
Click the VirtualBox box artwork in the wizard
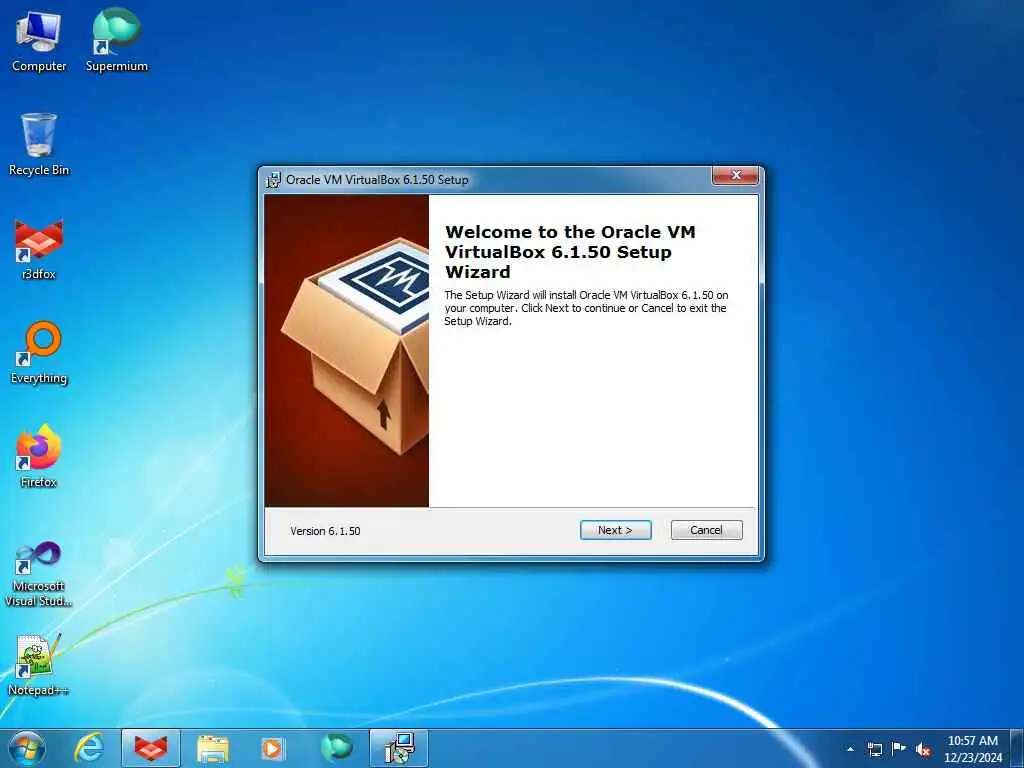click(x=347, y=351)
